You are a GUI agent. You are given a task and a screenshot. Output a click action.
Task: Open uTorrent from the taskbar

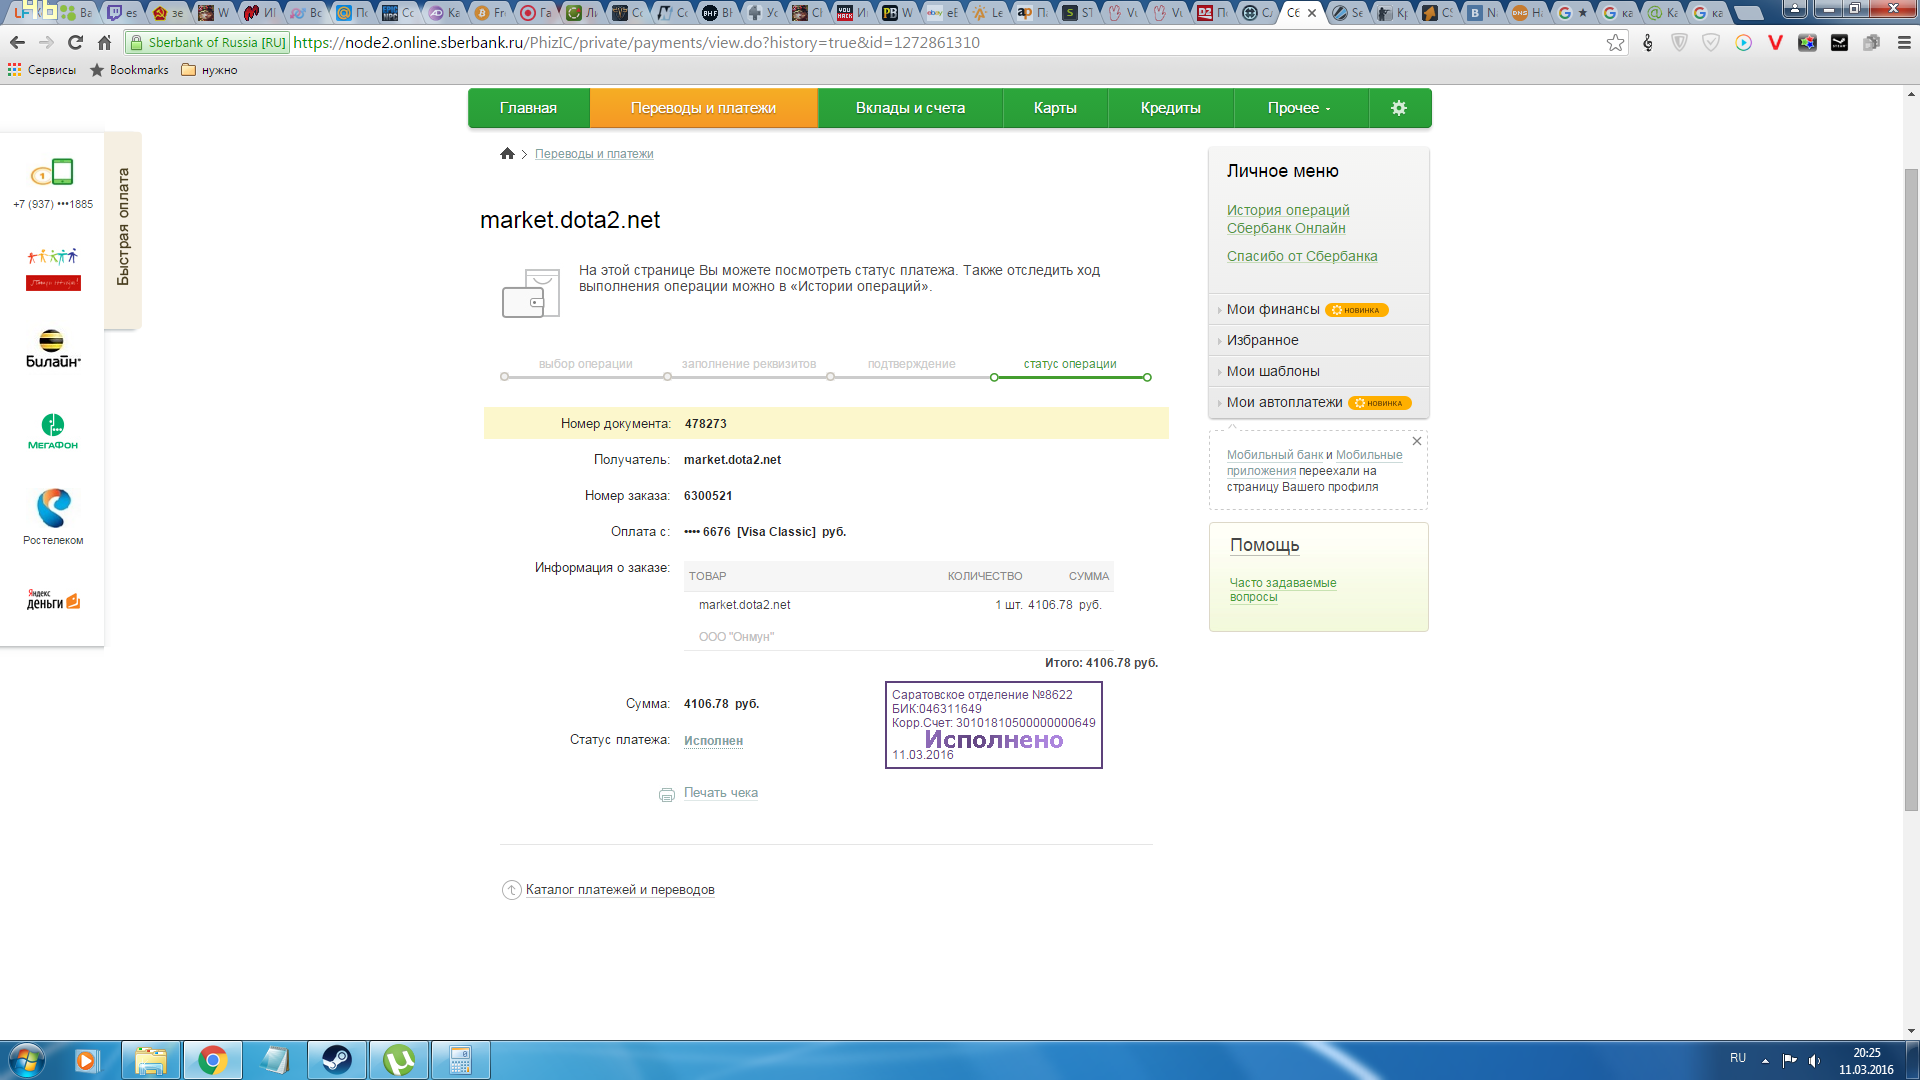399,1060
